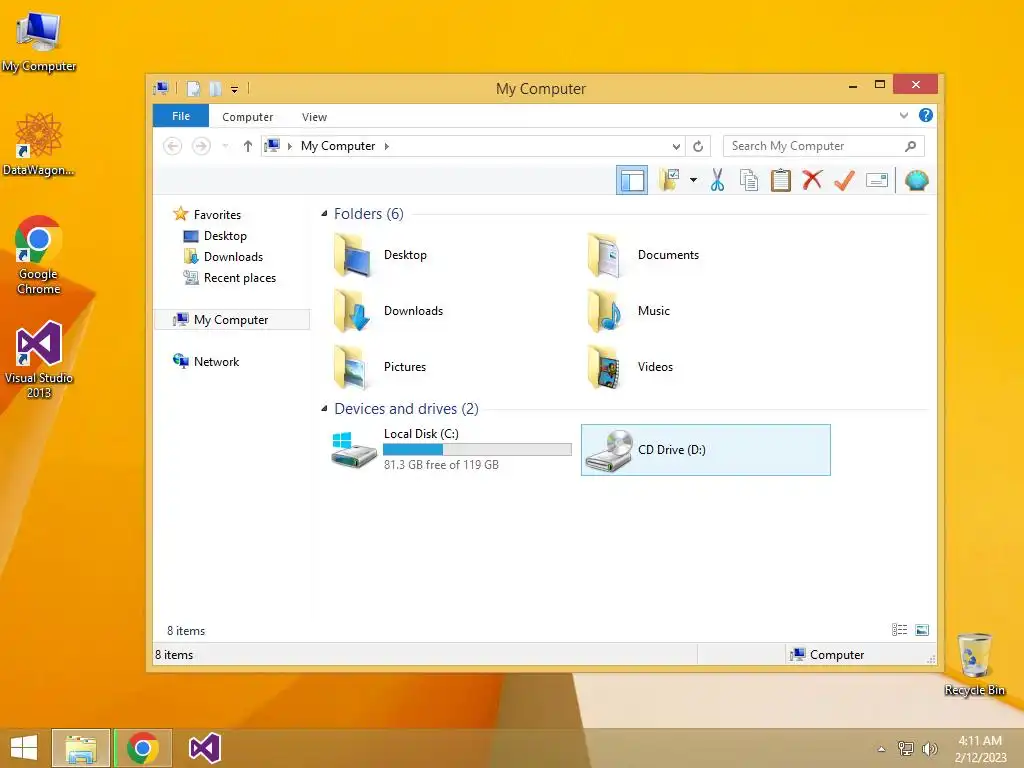Click the scissors Cut icon
Image resolution: width=1024 pixels, height=768 pixels.
coord(717,180)
